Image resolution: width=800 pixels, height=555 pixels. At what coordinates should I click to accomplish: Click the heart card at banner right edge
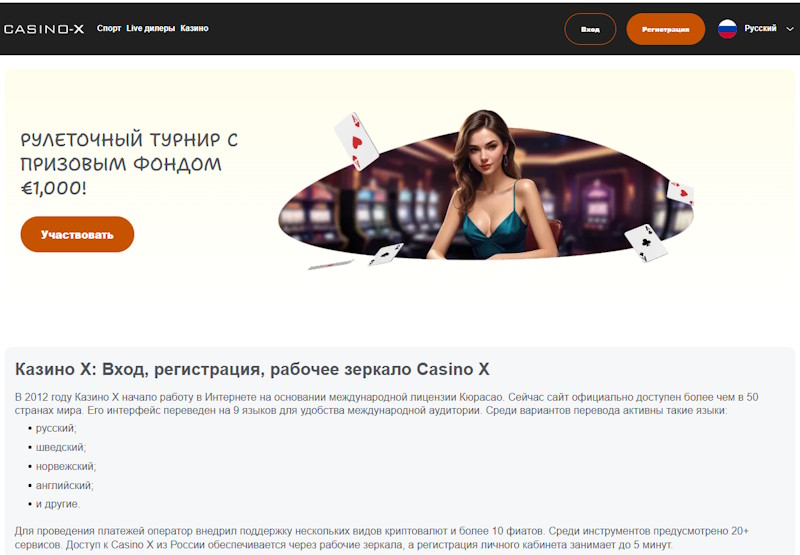click(x=681, y=193)
